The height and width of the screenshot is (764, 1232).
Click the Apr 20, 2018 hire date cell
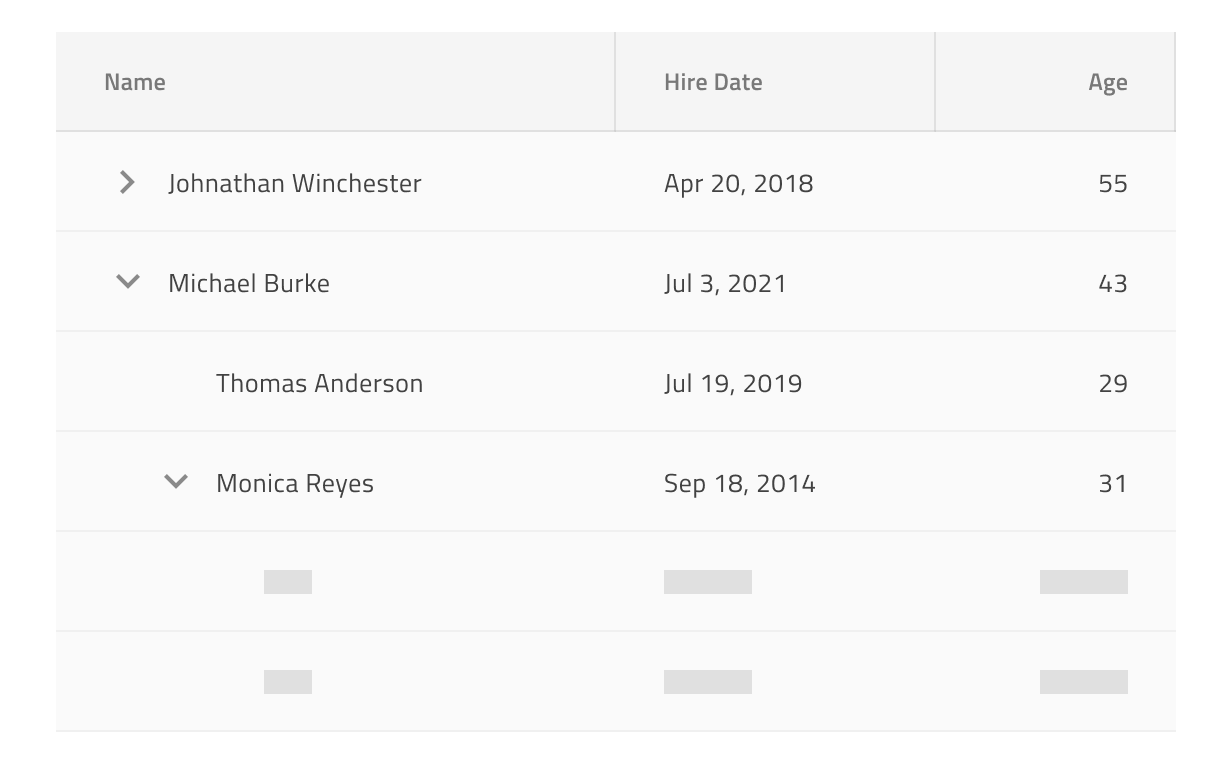775,182
